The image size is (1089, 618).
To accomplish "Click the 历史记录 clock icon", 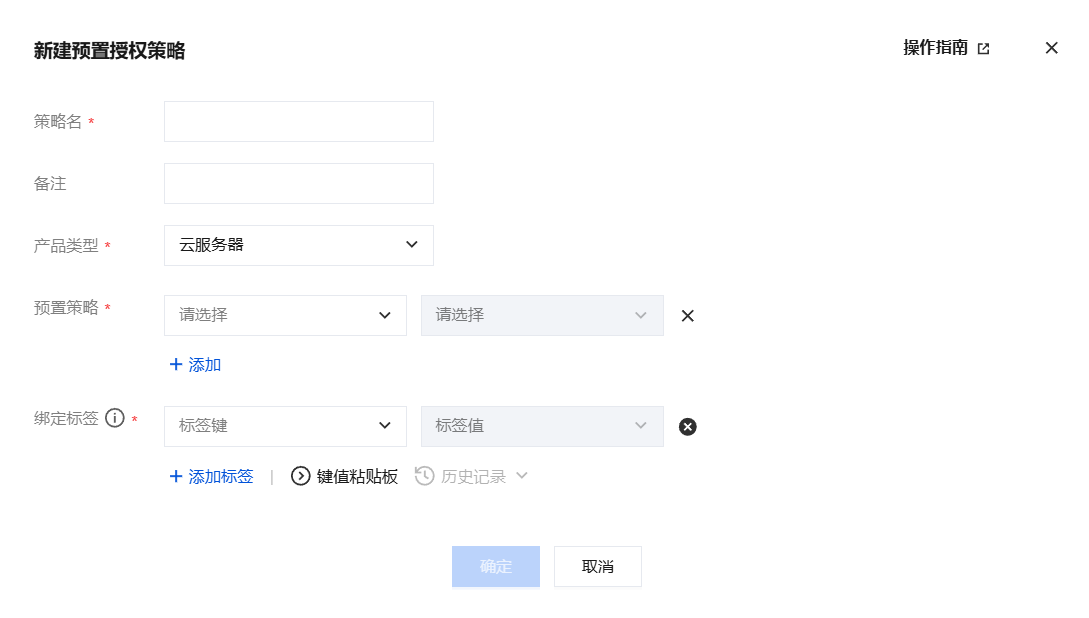I will (424, 476).
